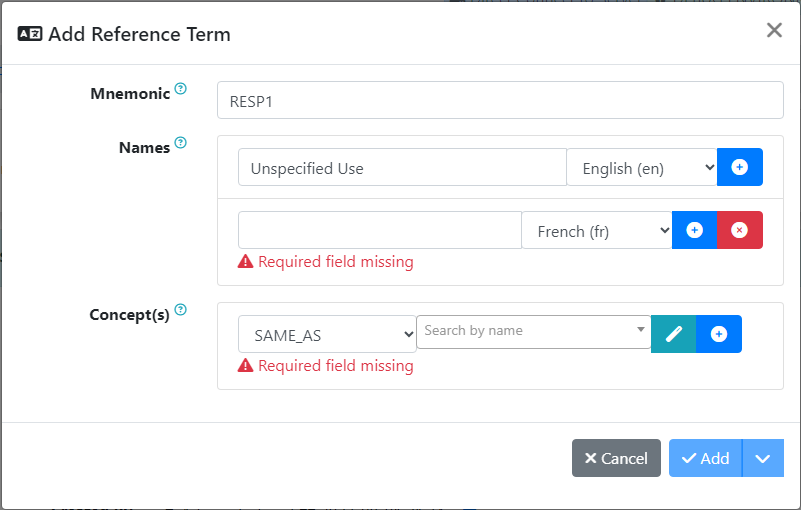Open the SAME_AS relationship dropdown

(x=327, y=335)
